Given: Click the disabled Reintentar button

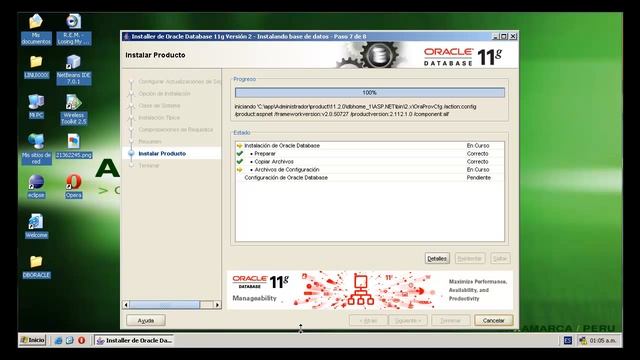Looking at the screenshot, I should (470, 258).
